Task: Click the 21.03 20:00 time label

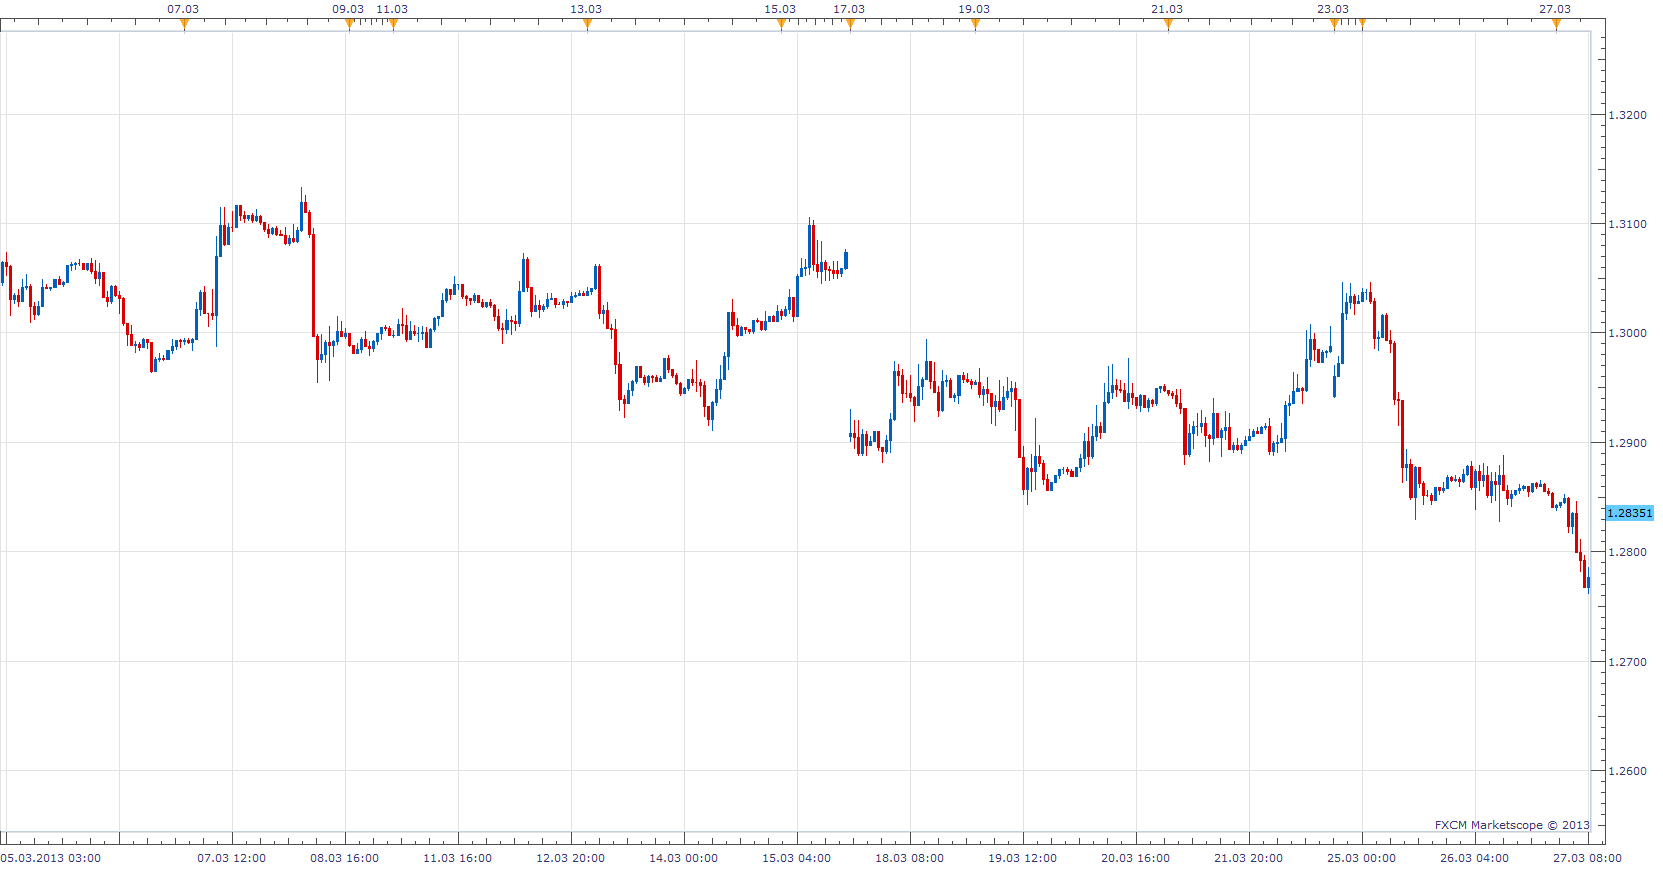Action: pyautogui.click(x=1249, y=858)
